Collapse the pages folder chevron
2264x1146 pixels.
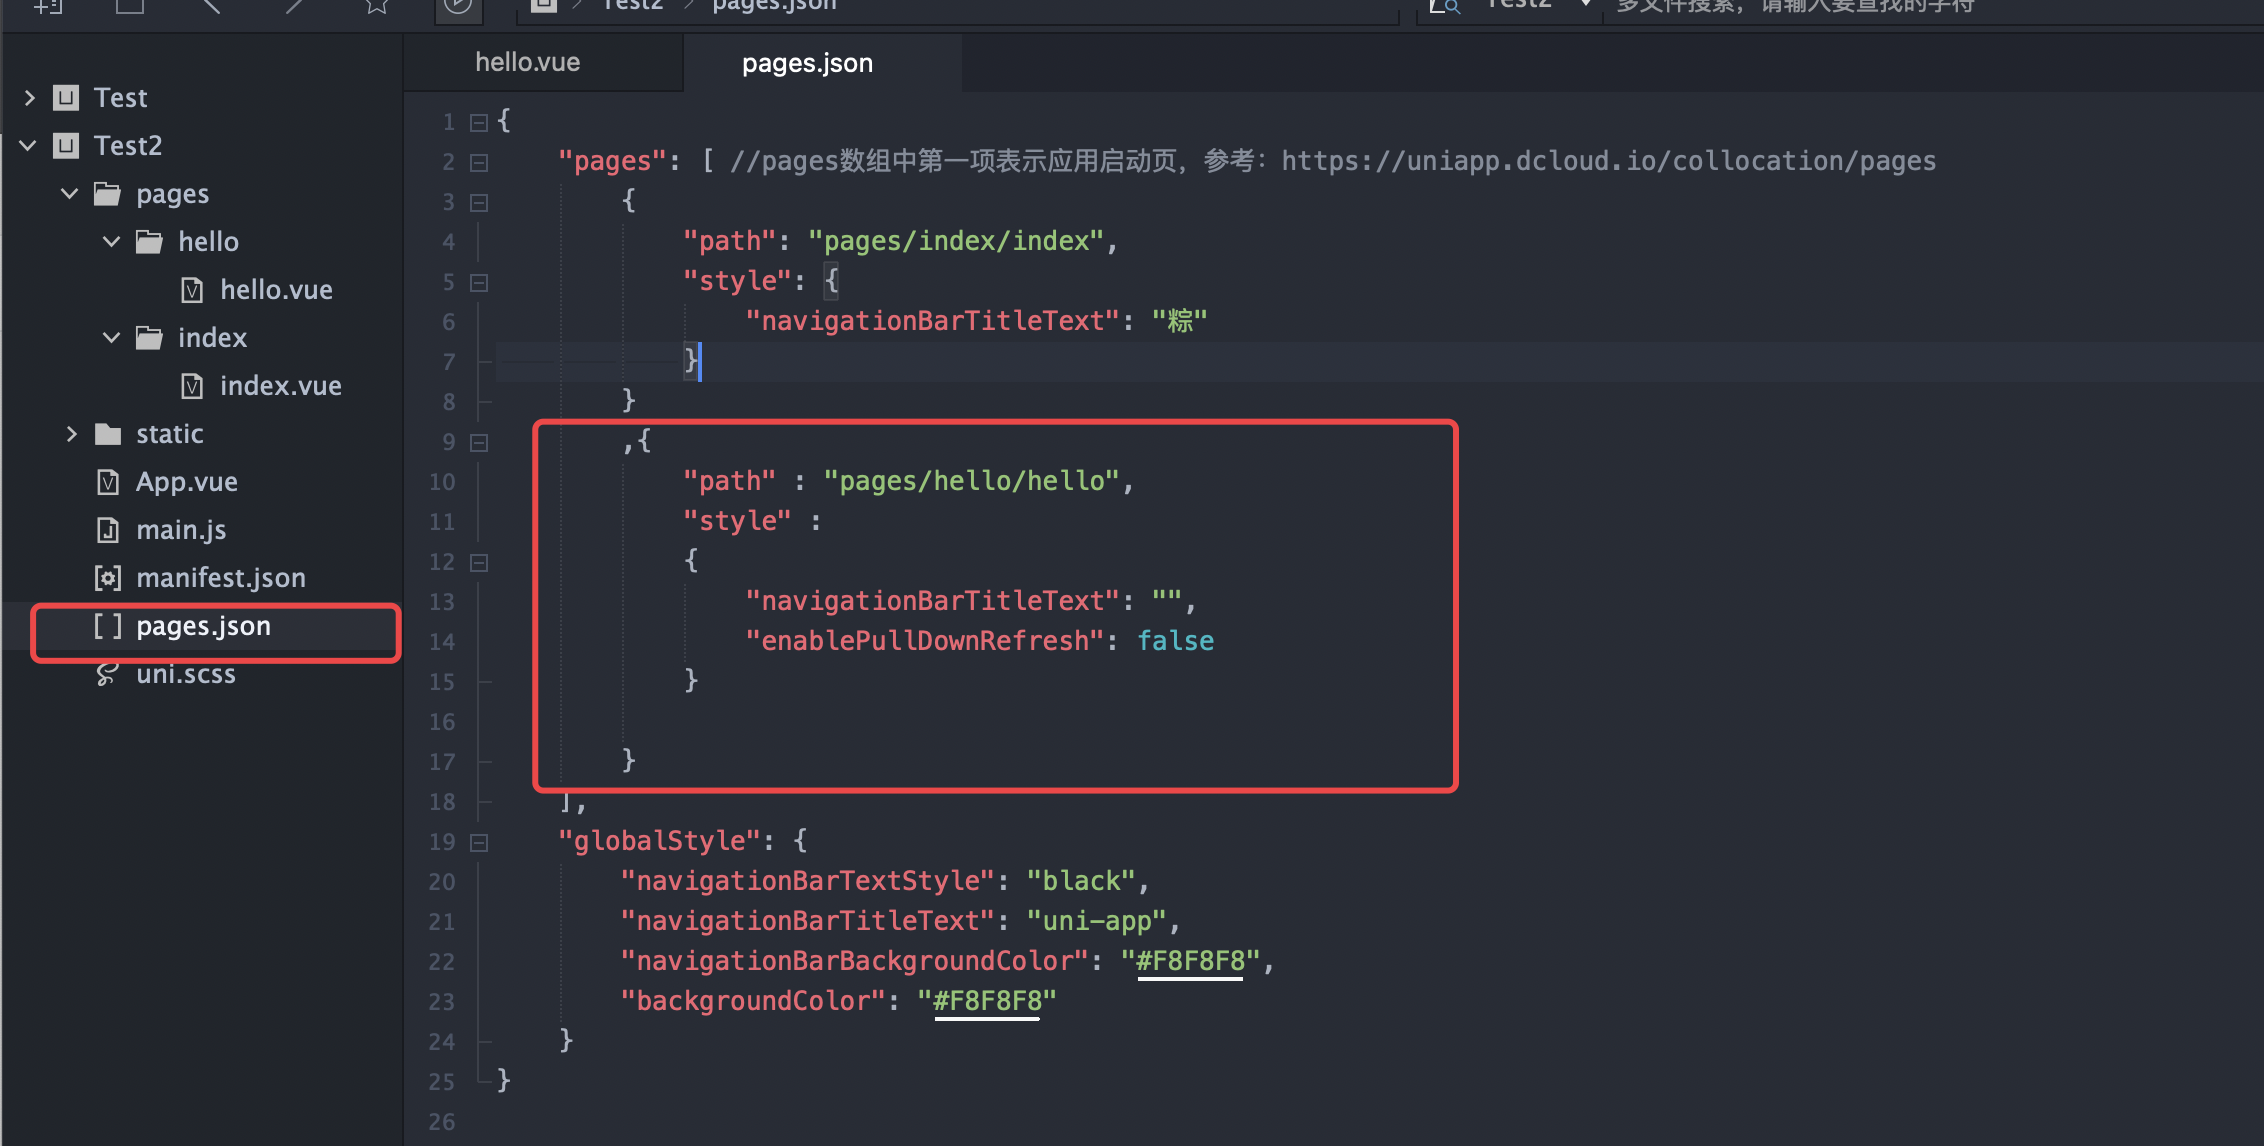pos(70,193)
